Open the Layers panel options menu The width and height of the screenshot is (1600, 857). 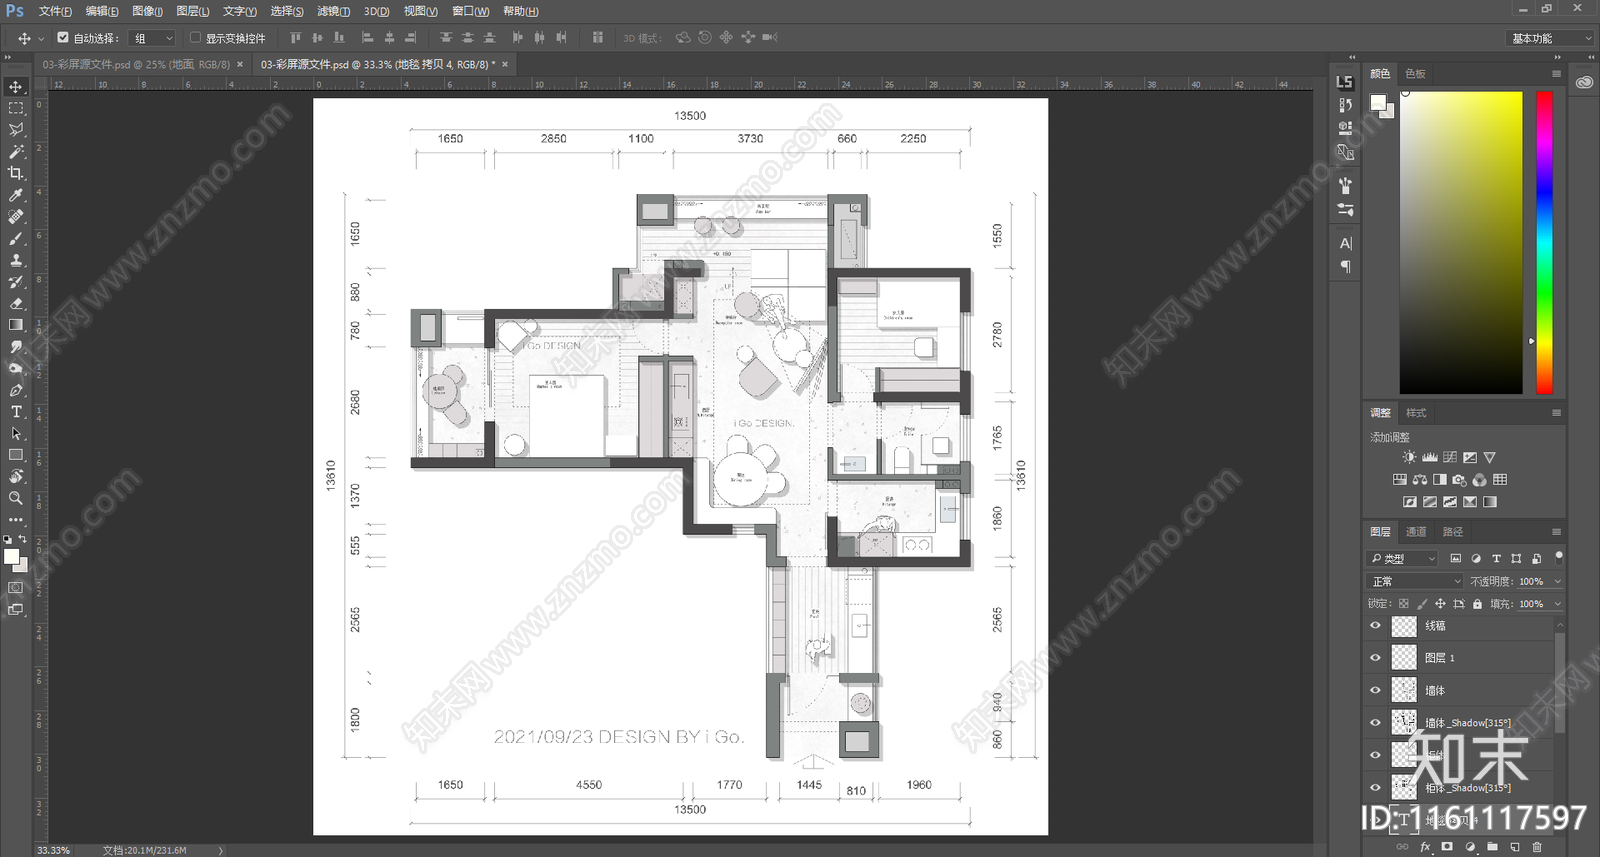[x=1556, y=532]
